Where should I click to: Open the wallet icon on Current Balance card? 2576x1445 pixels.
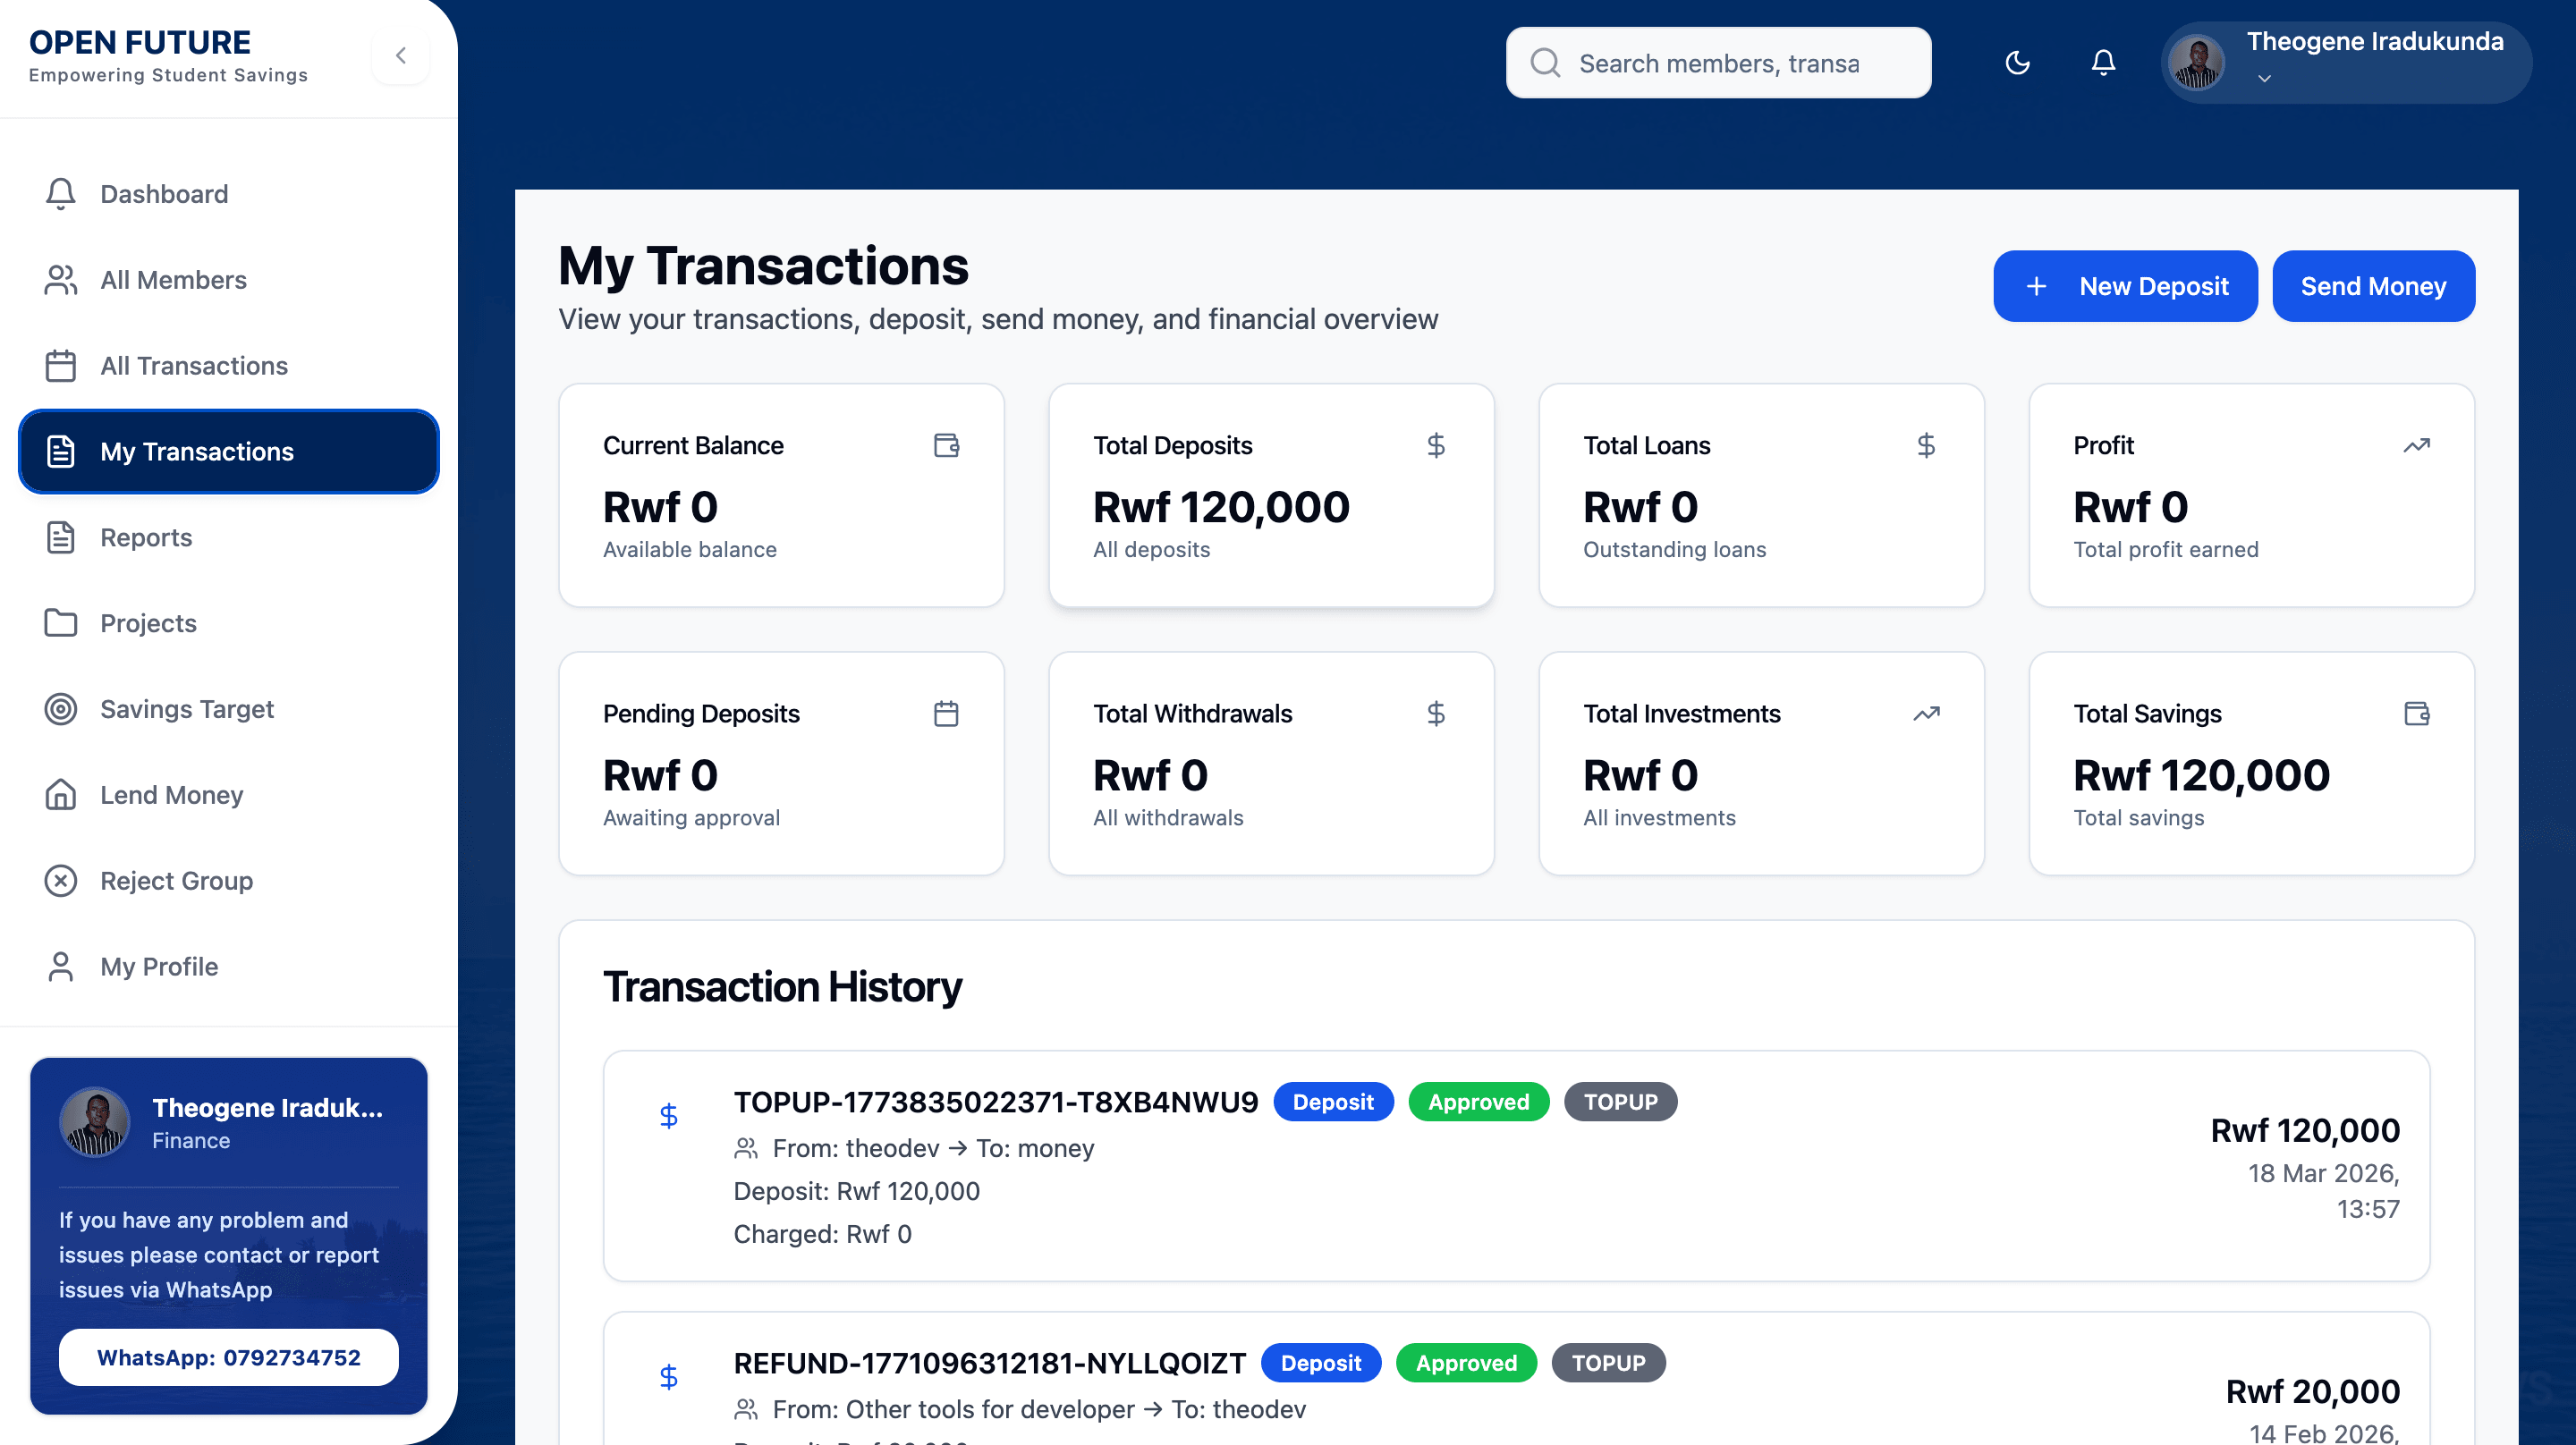946,445
